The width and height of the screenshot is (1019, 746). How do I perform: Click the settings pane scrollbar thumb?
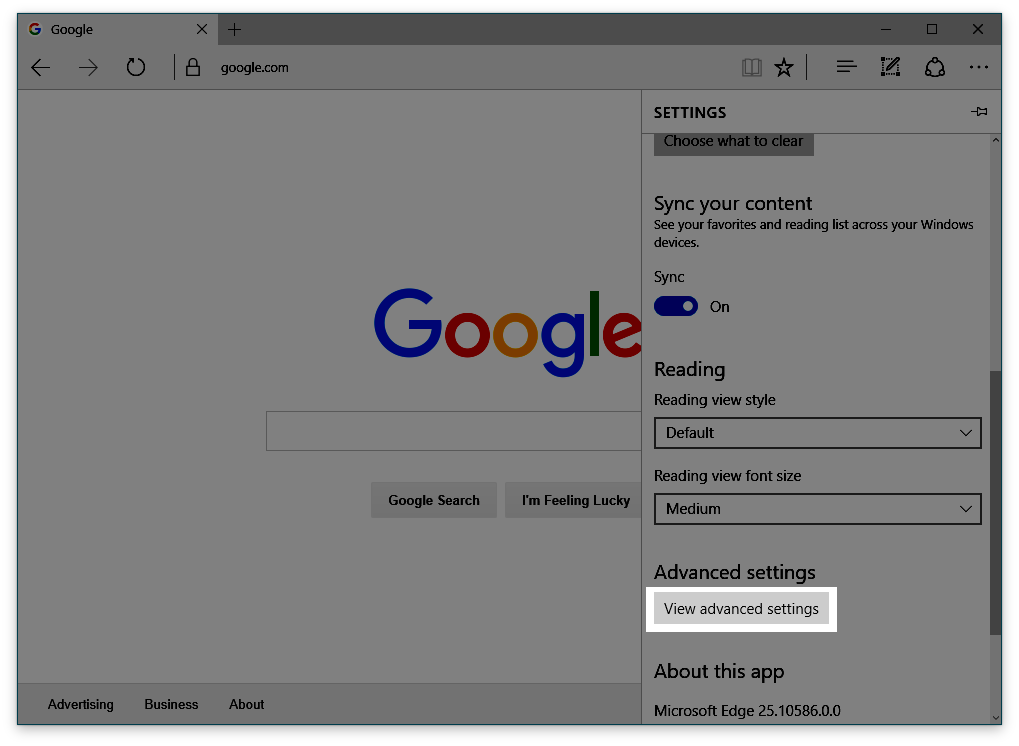[x=995, y=502]
